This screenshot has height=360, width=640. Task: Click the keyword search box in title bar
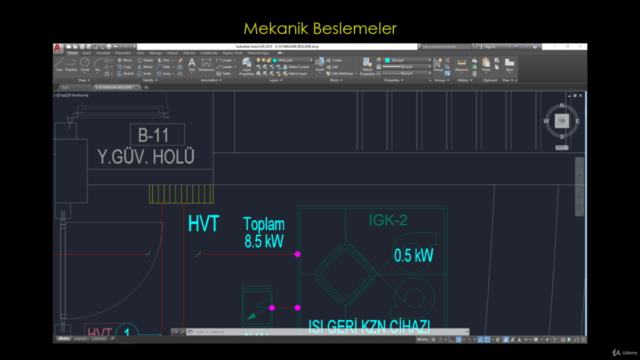click(446, 47)
